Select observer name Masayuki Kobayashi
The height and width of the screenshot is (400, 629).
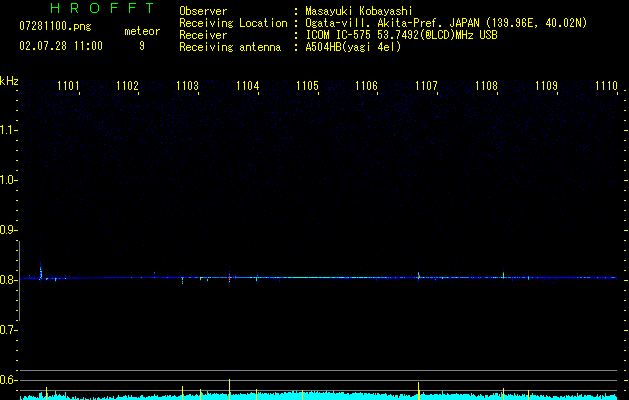359,11
